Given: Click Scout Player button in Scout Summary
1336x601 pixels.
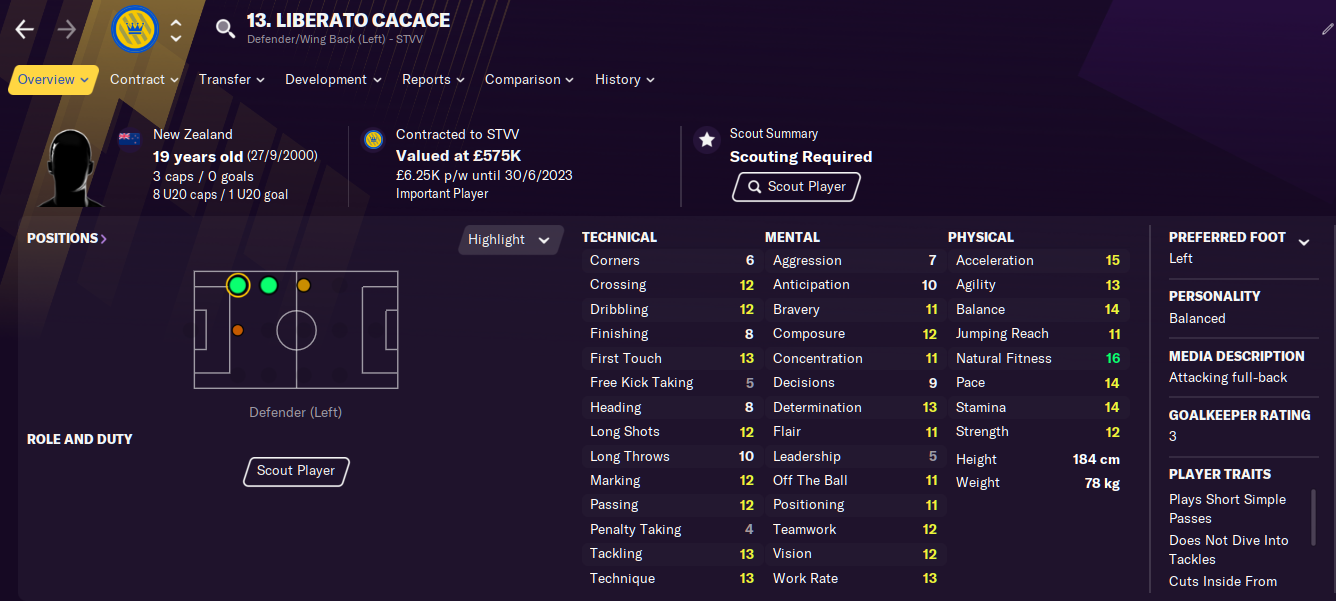Looking at the screenshot, I should 796,187.
